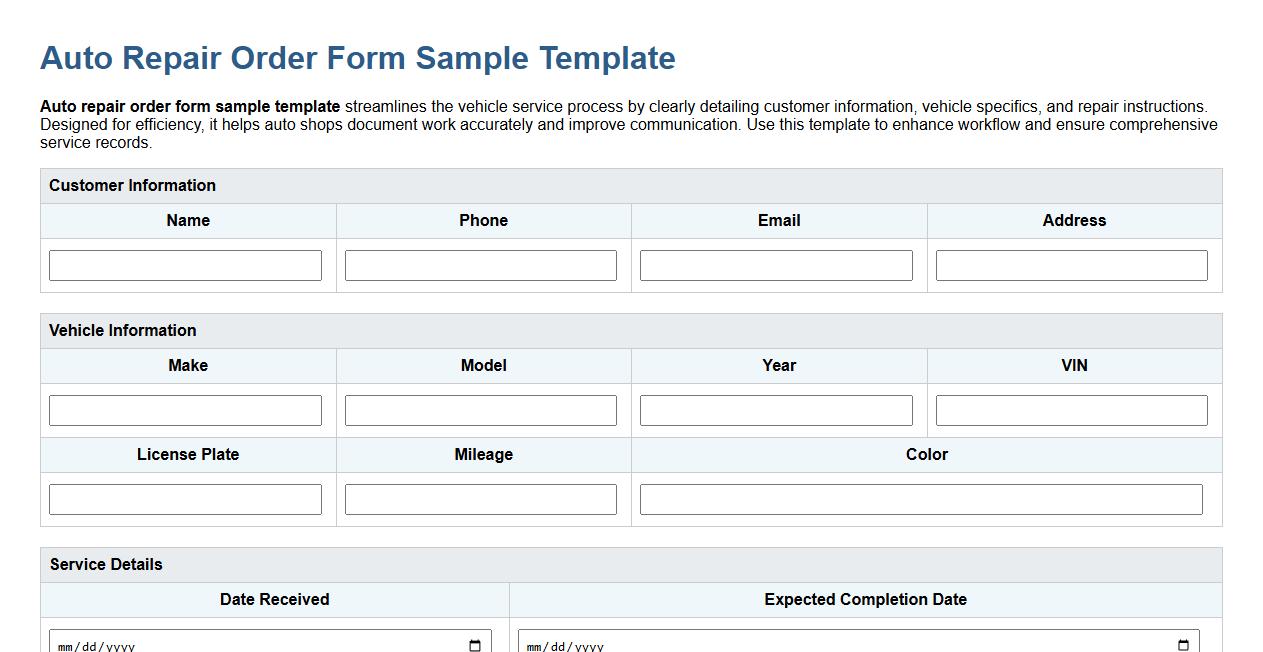Image resolution: width=1263 pixels, height=652 pixels.
Task: Select the Email input field
Action: pos(777,264)
